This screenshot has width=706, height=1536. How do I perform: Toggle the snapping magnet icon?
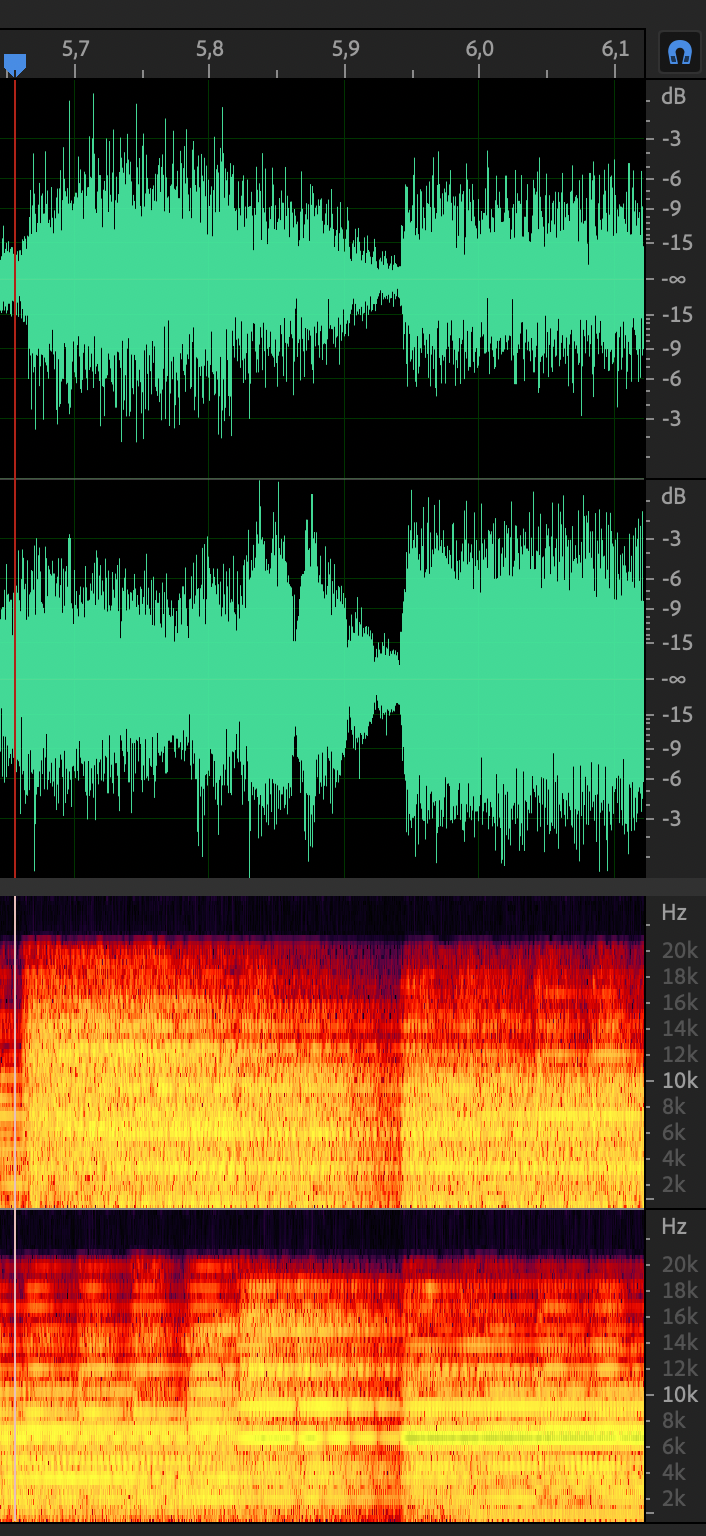point(680,52)
